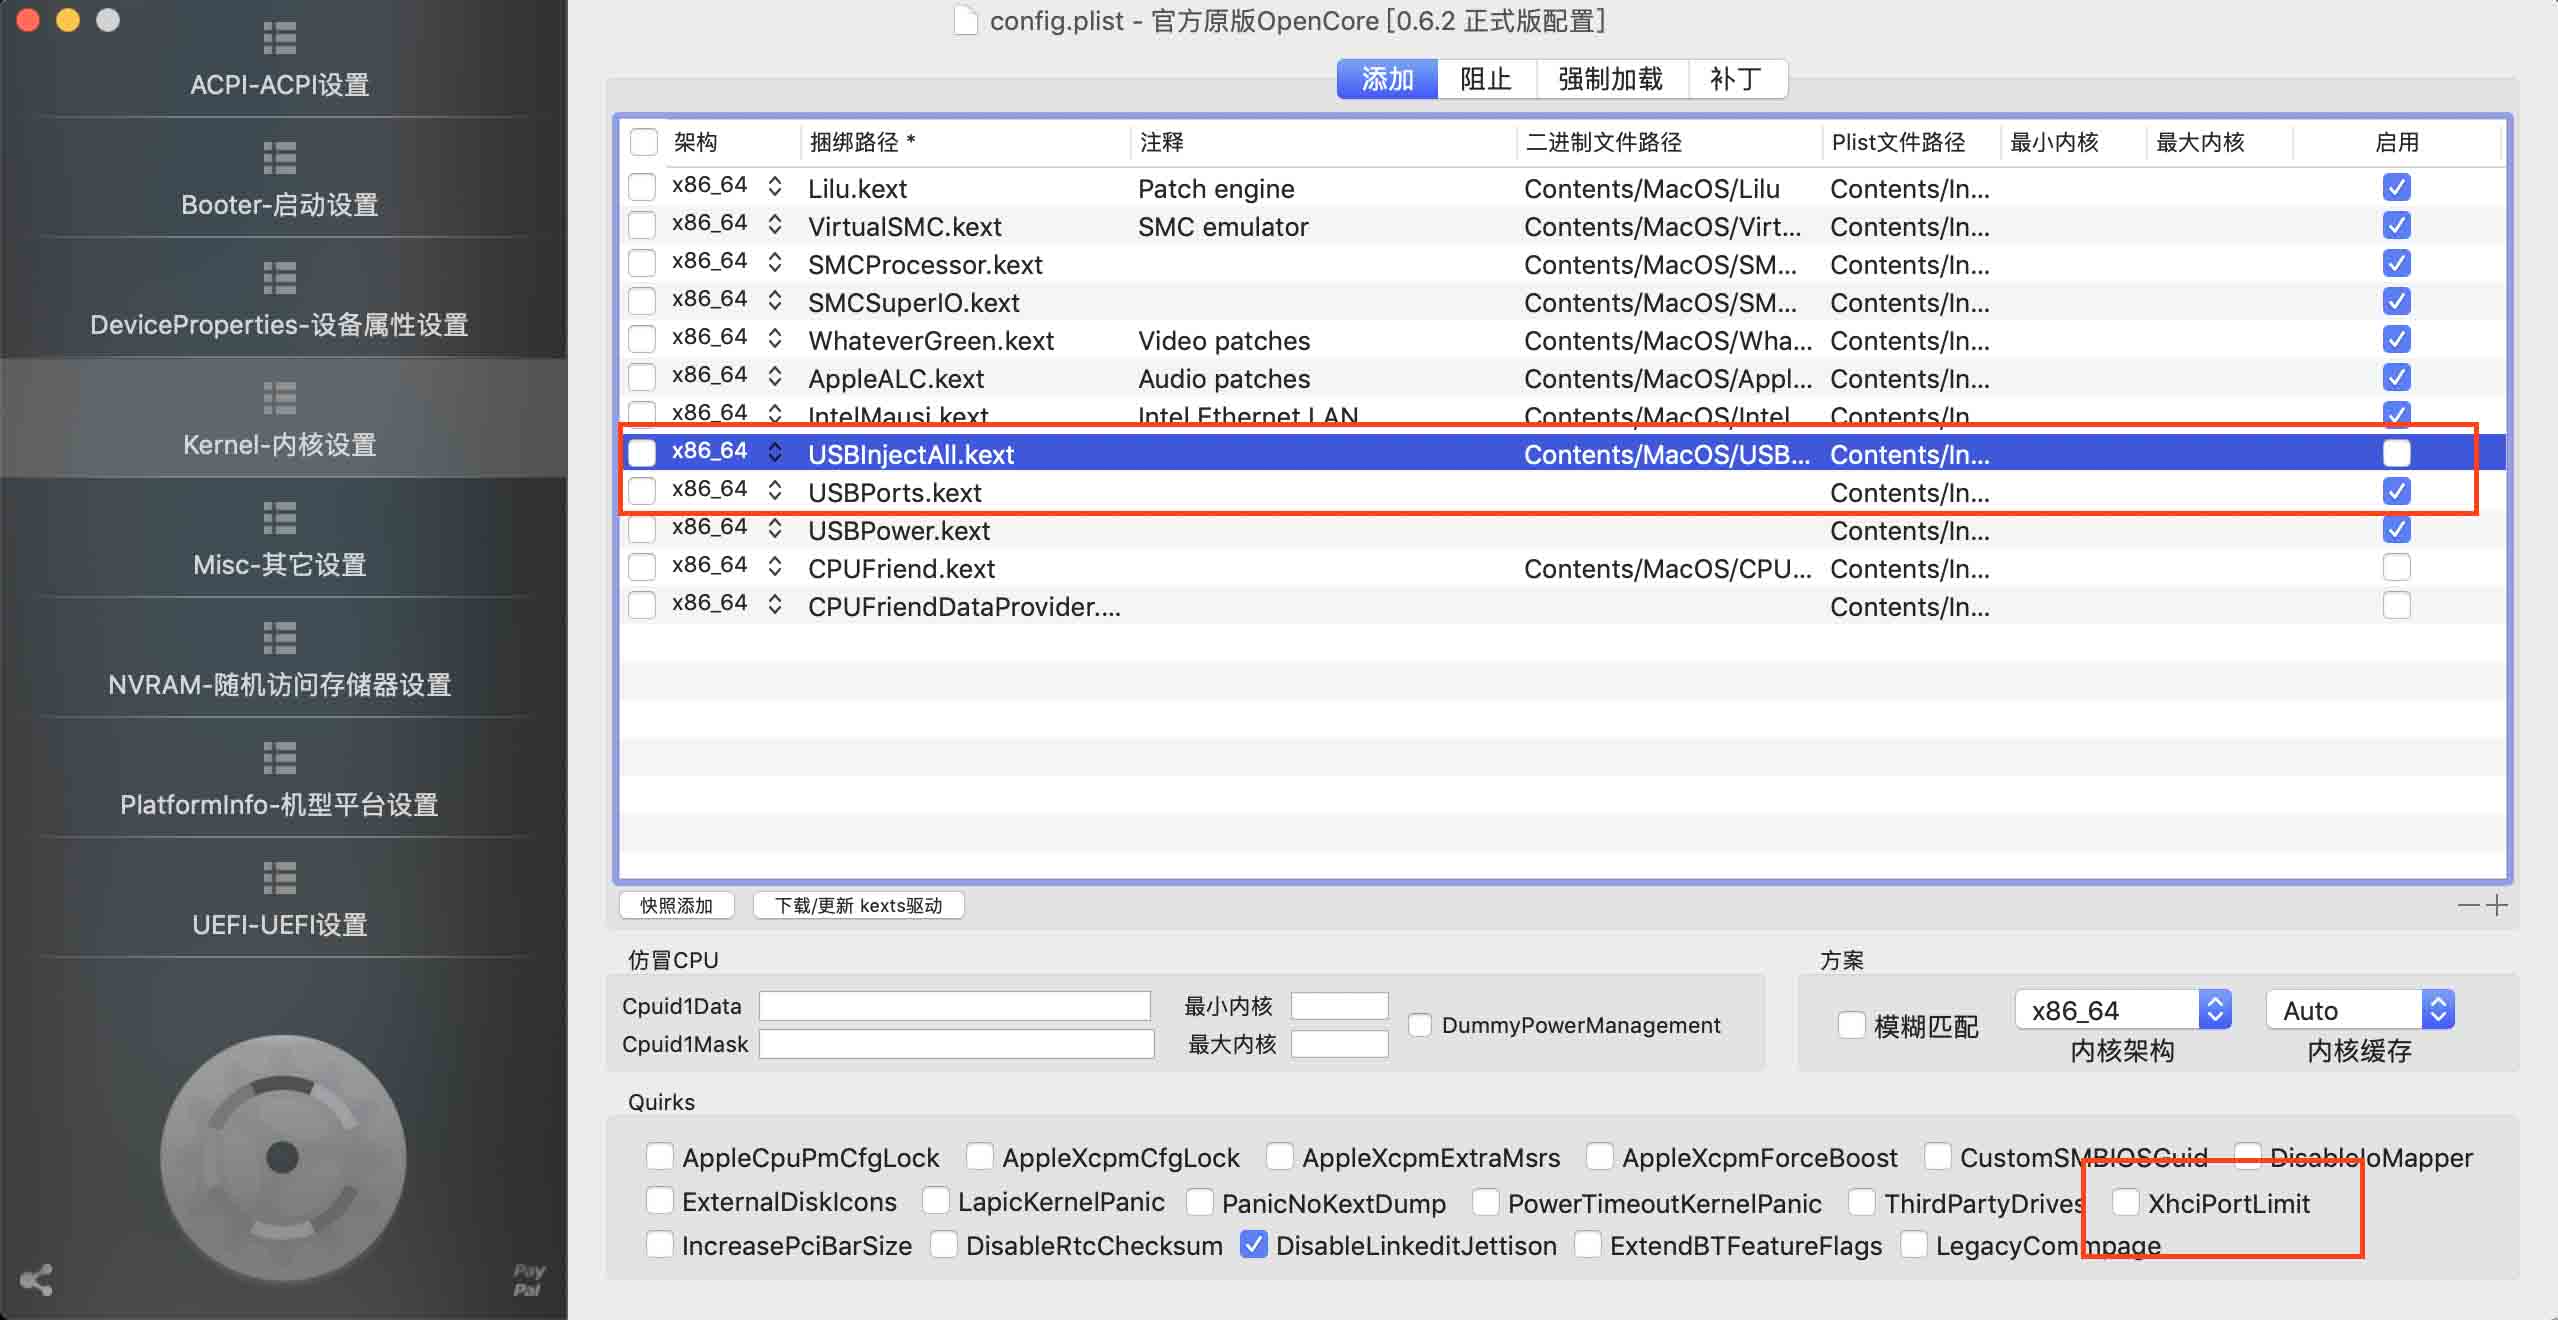Go to NVRAM settings sidebar icon
This screenshot has height=1320, width=2558.
coord(279,638)
